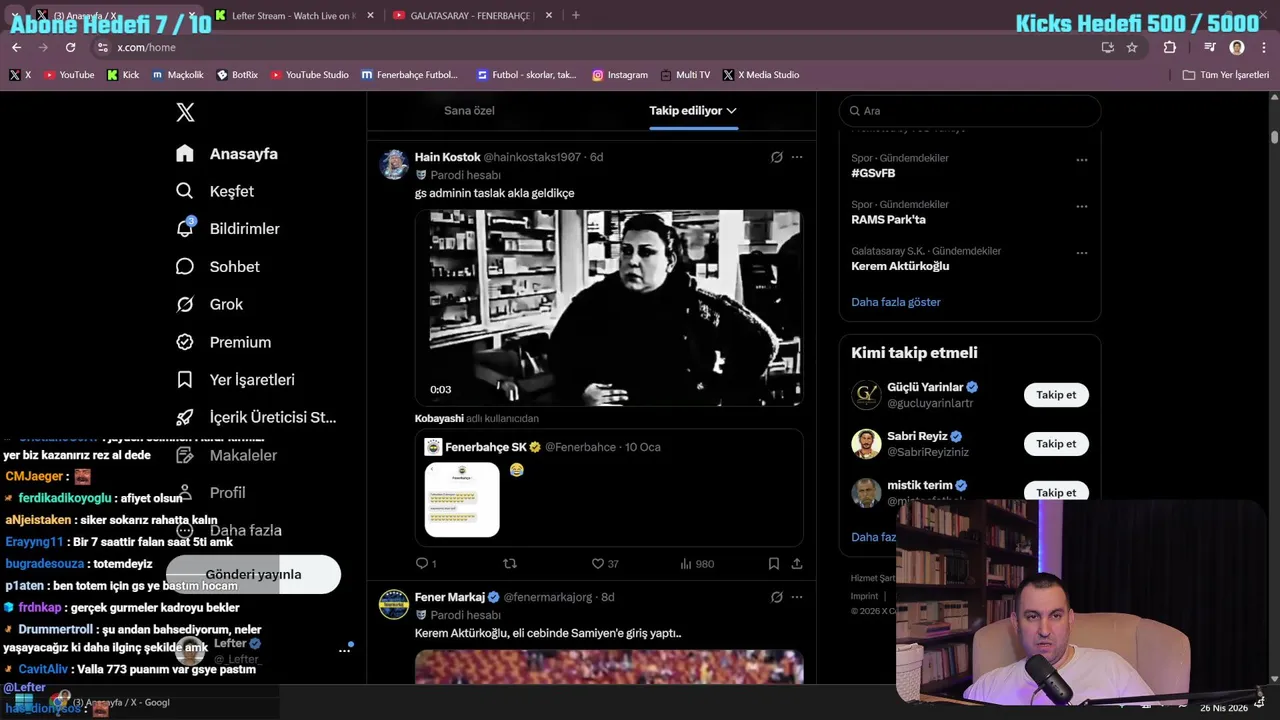Follow Güçlü Yarinlar account
Screen dimensions: 1280x720
(x=1056, y=395)
